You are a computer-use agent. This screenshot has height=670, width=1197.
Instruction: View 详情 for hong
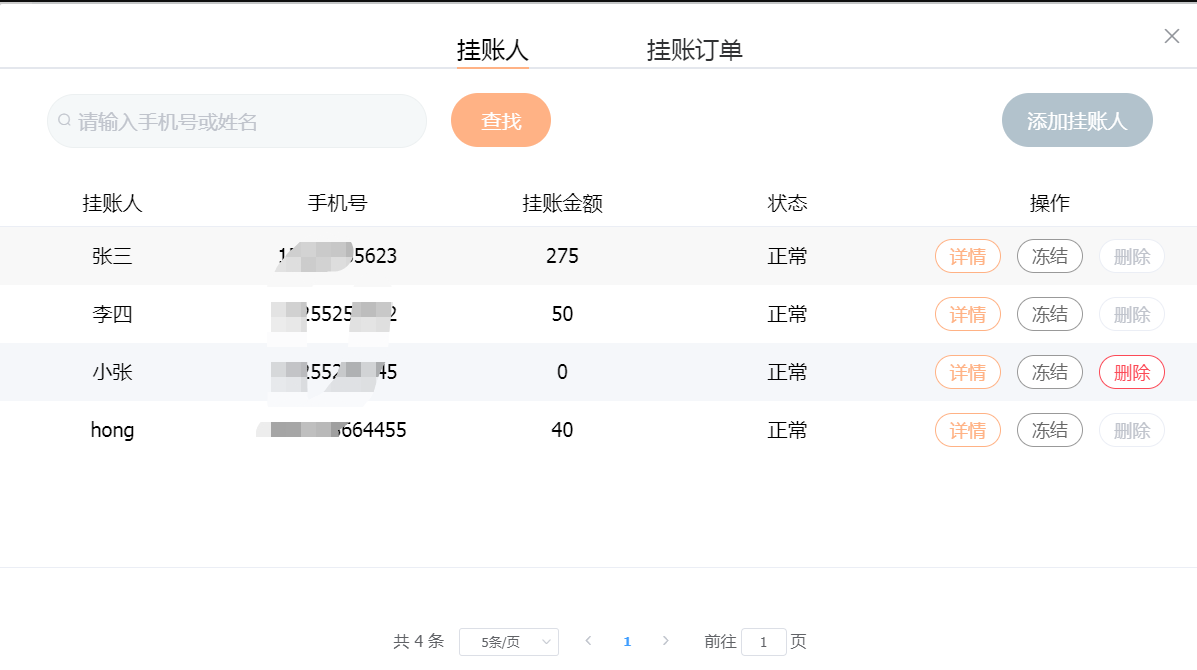point(967,431)
